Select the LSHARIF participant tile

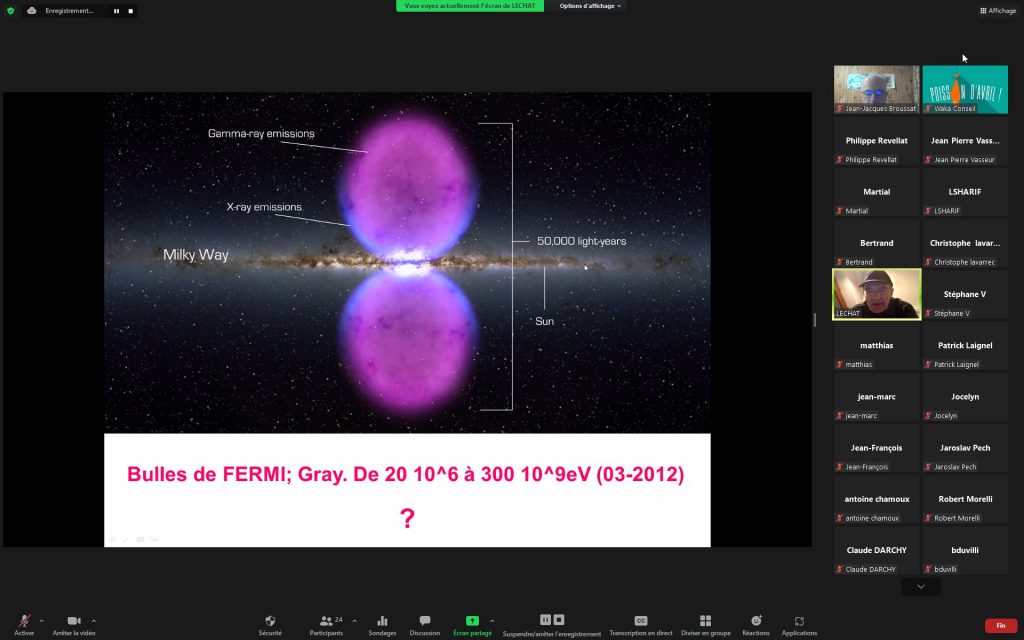pyautogui.click(x=965, y=192)
